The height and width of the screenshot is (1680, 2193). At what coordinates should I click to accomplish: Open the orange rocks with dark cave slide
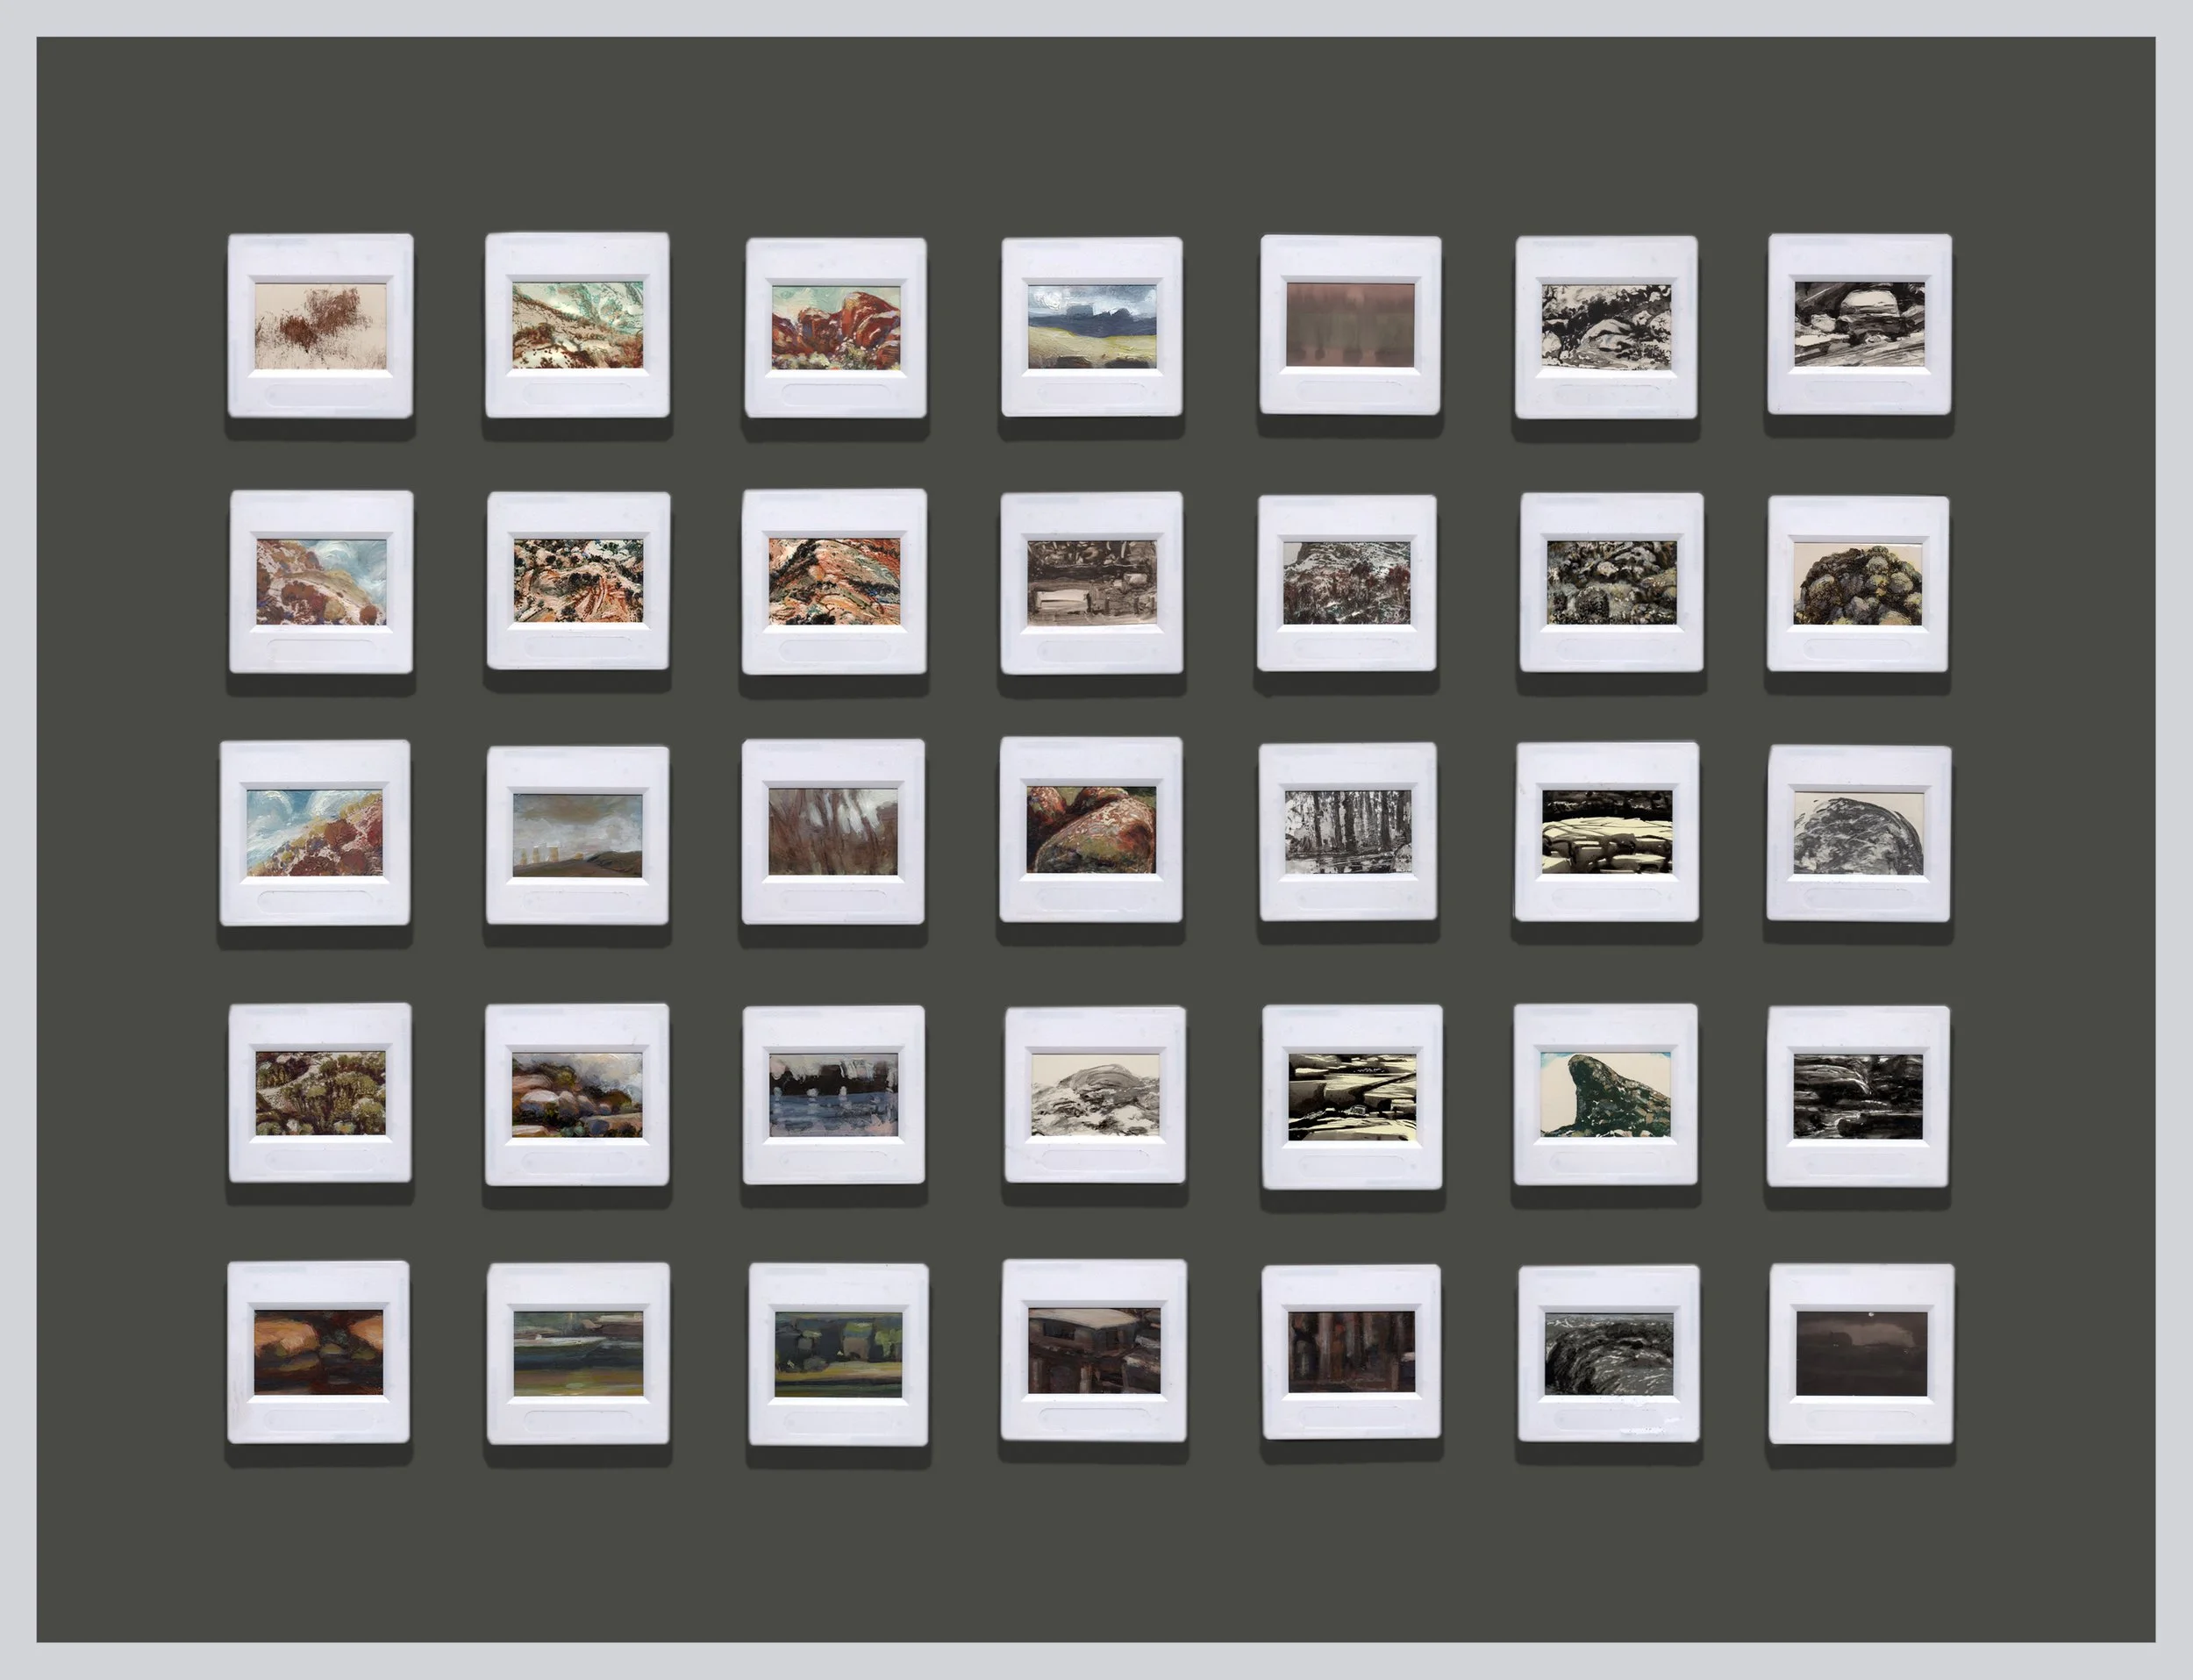click(318, 1352)
